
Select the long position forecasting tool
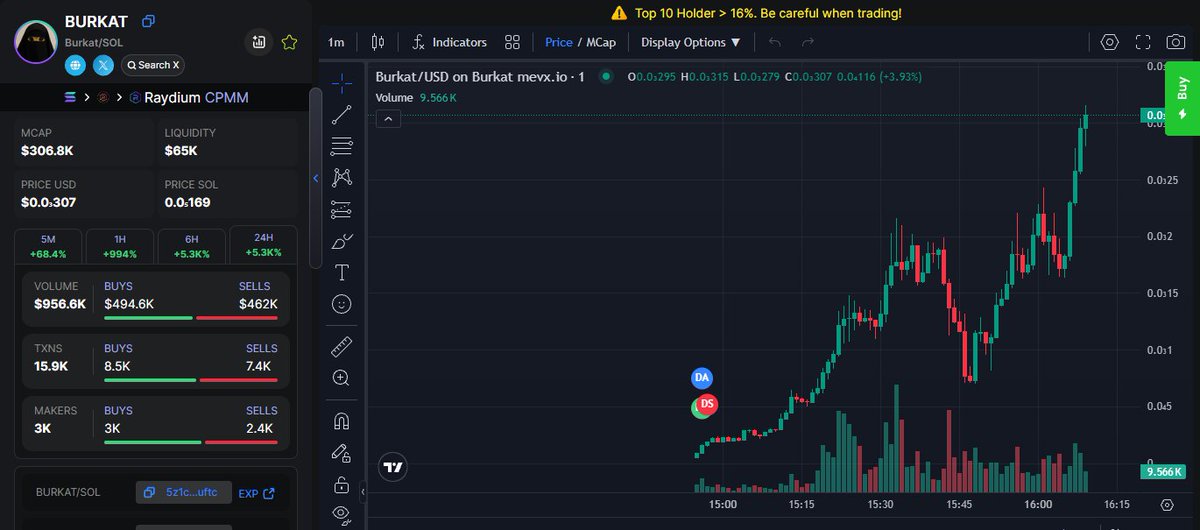[x=341, y=210]
